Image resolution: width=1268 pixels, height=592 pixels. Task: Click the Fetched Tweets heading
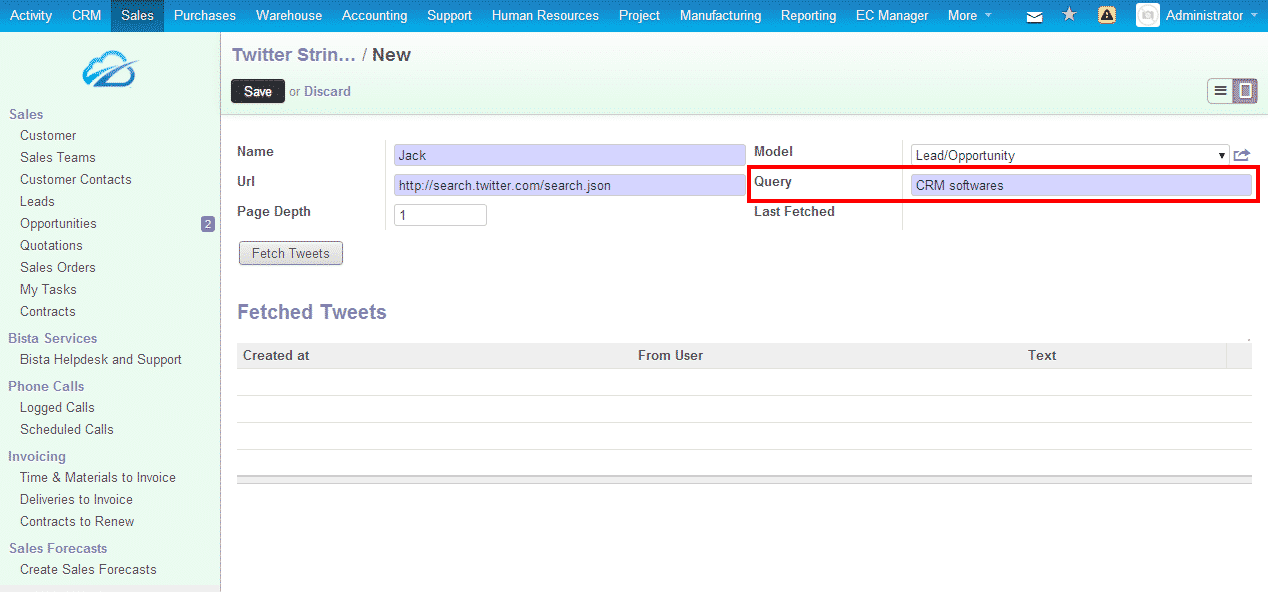312,312
